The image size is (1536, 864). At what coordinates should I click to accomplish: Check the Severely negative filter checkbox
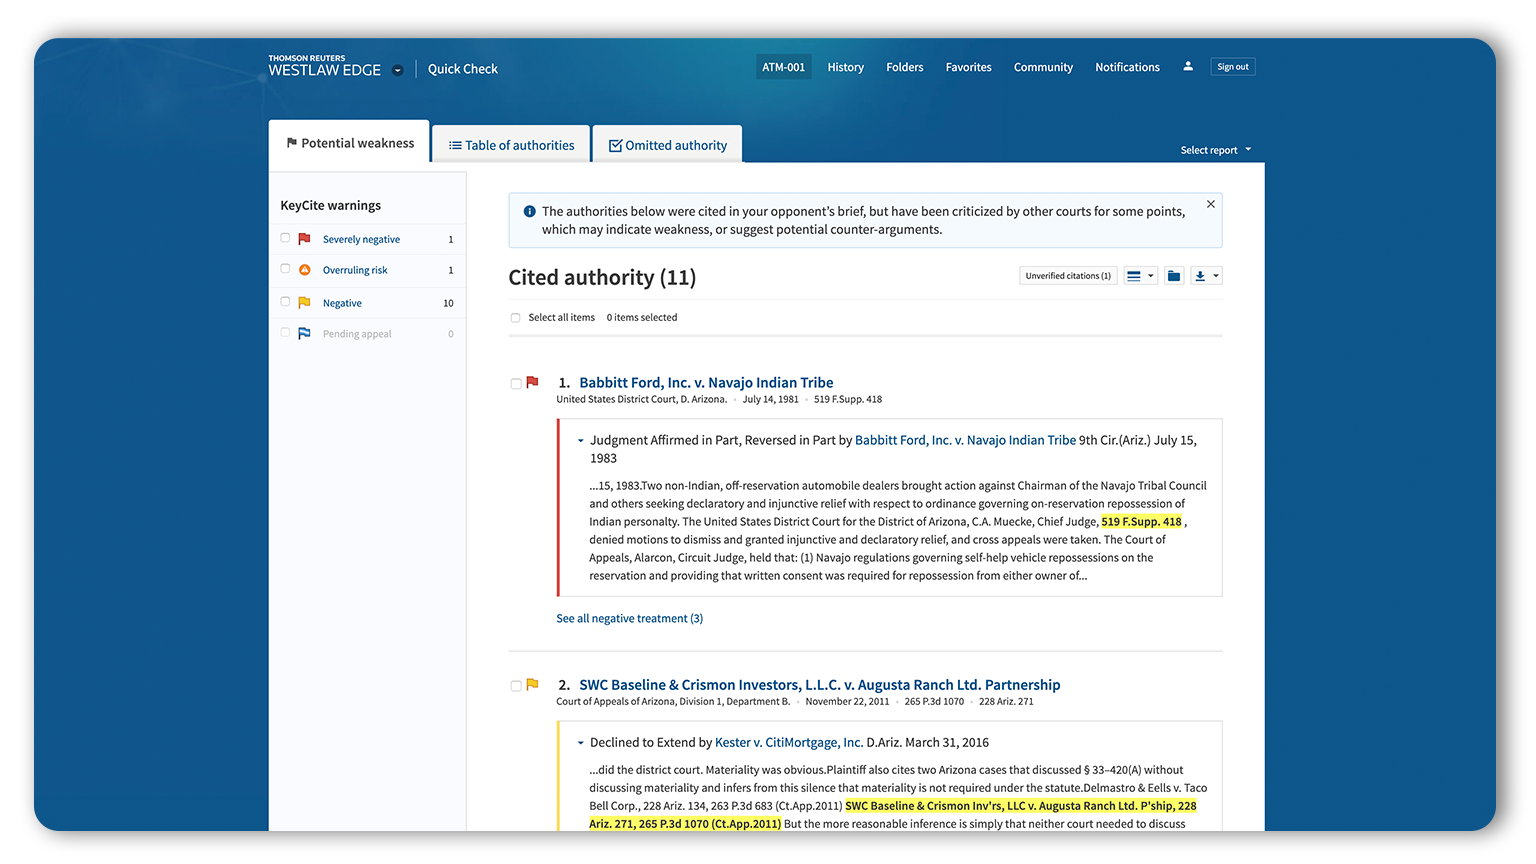tap(285, 238)
